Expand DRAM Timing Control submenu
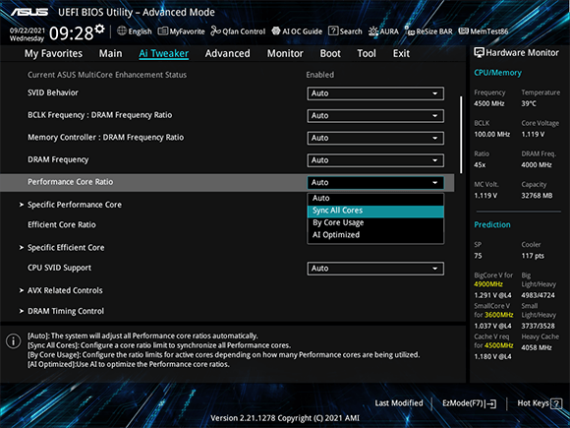The width and height of the screenshot is (570, 428). point(66,311)
